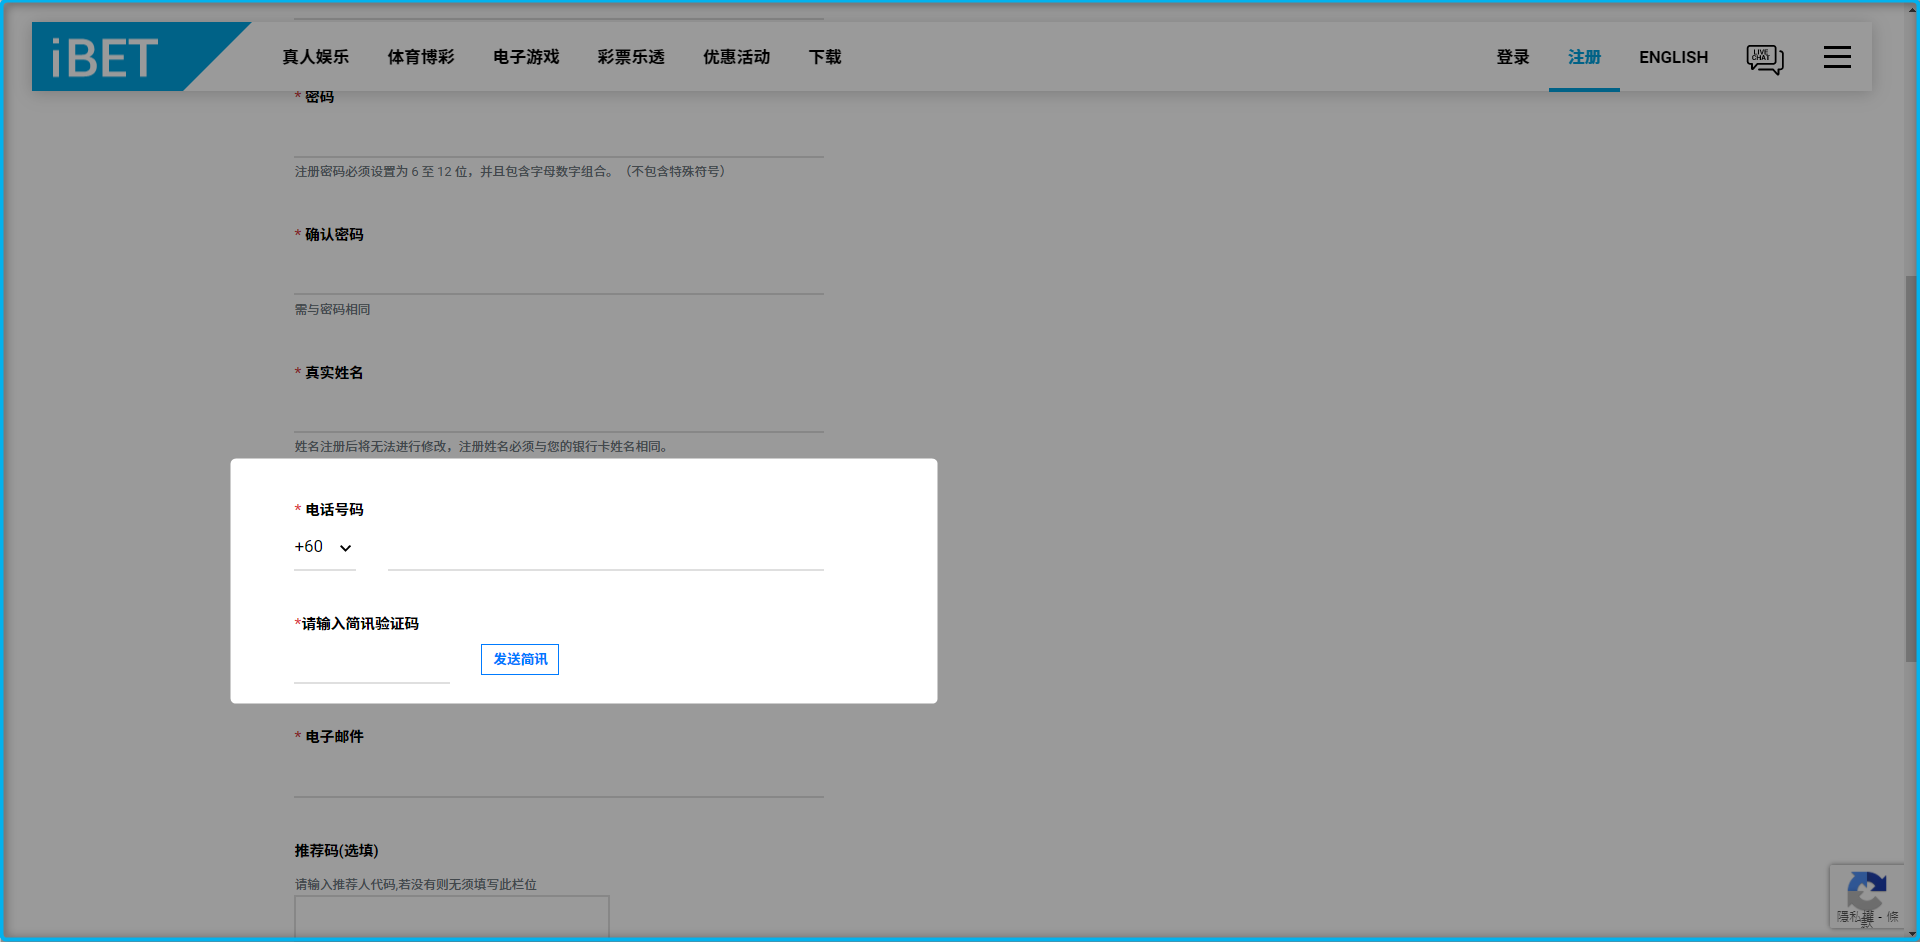This screenshot has width=1920, height=942.
Task: Click the 发送简讯 send SMS button
Action: click(519, 659)
